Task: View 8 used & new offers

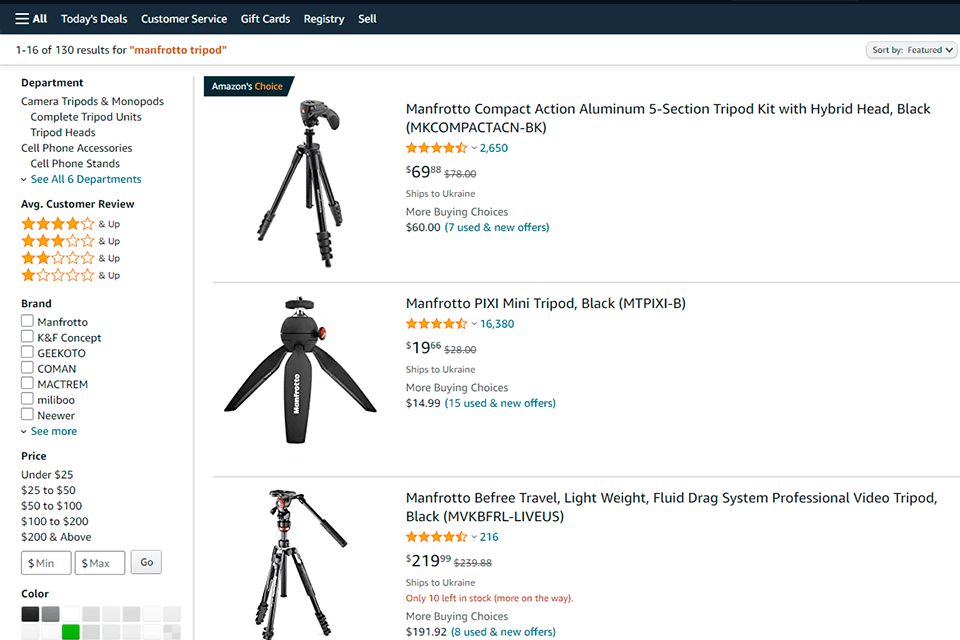Action: pyautogui.click(x=503, y=631)
